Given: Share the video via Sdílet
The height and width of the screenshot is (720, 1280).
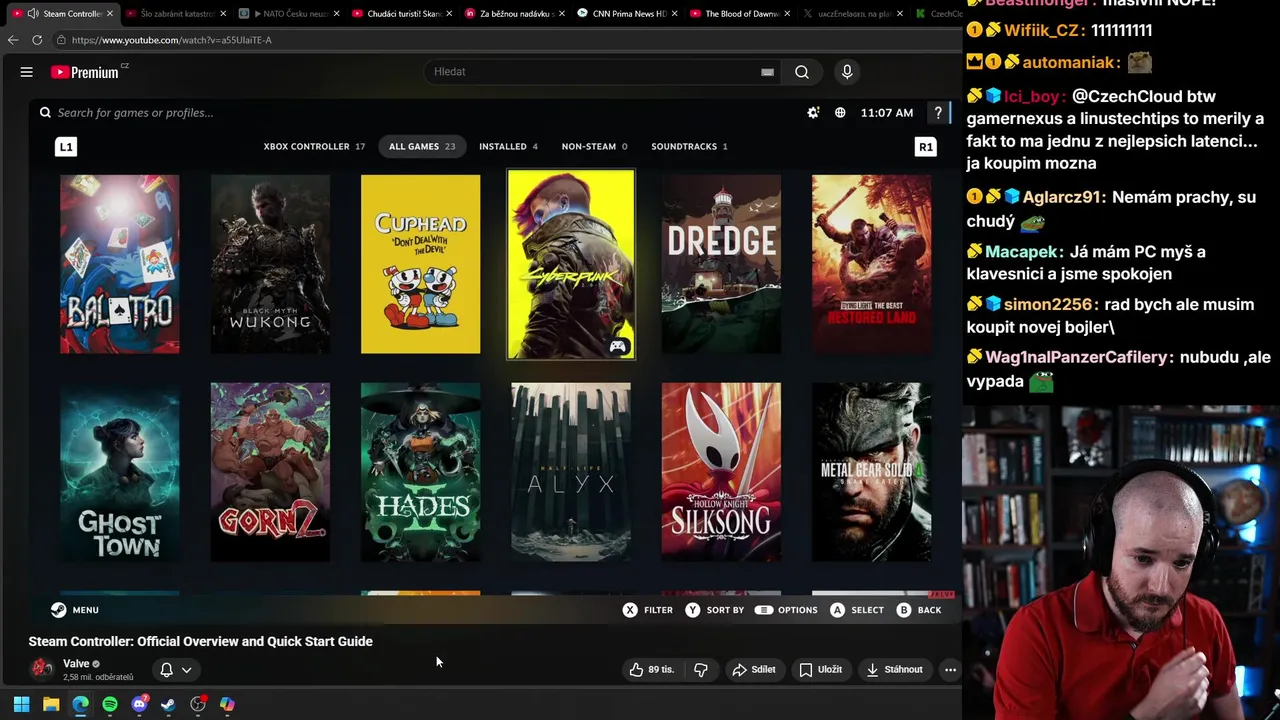Looking at the screenshot, I should [754, 670].
